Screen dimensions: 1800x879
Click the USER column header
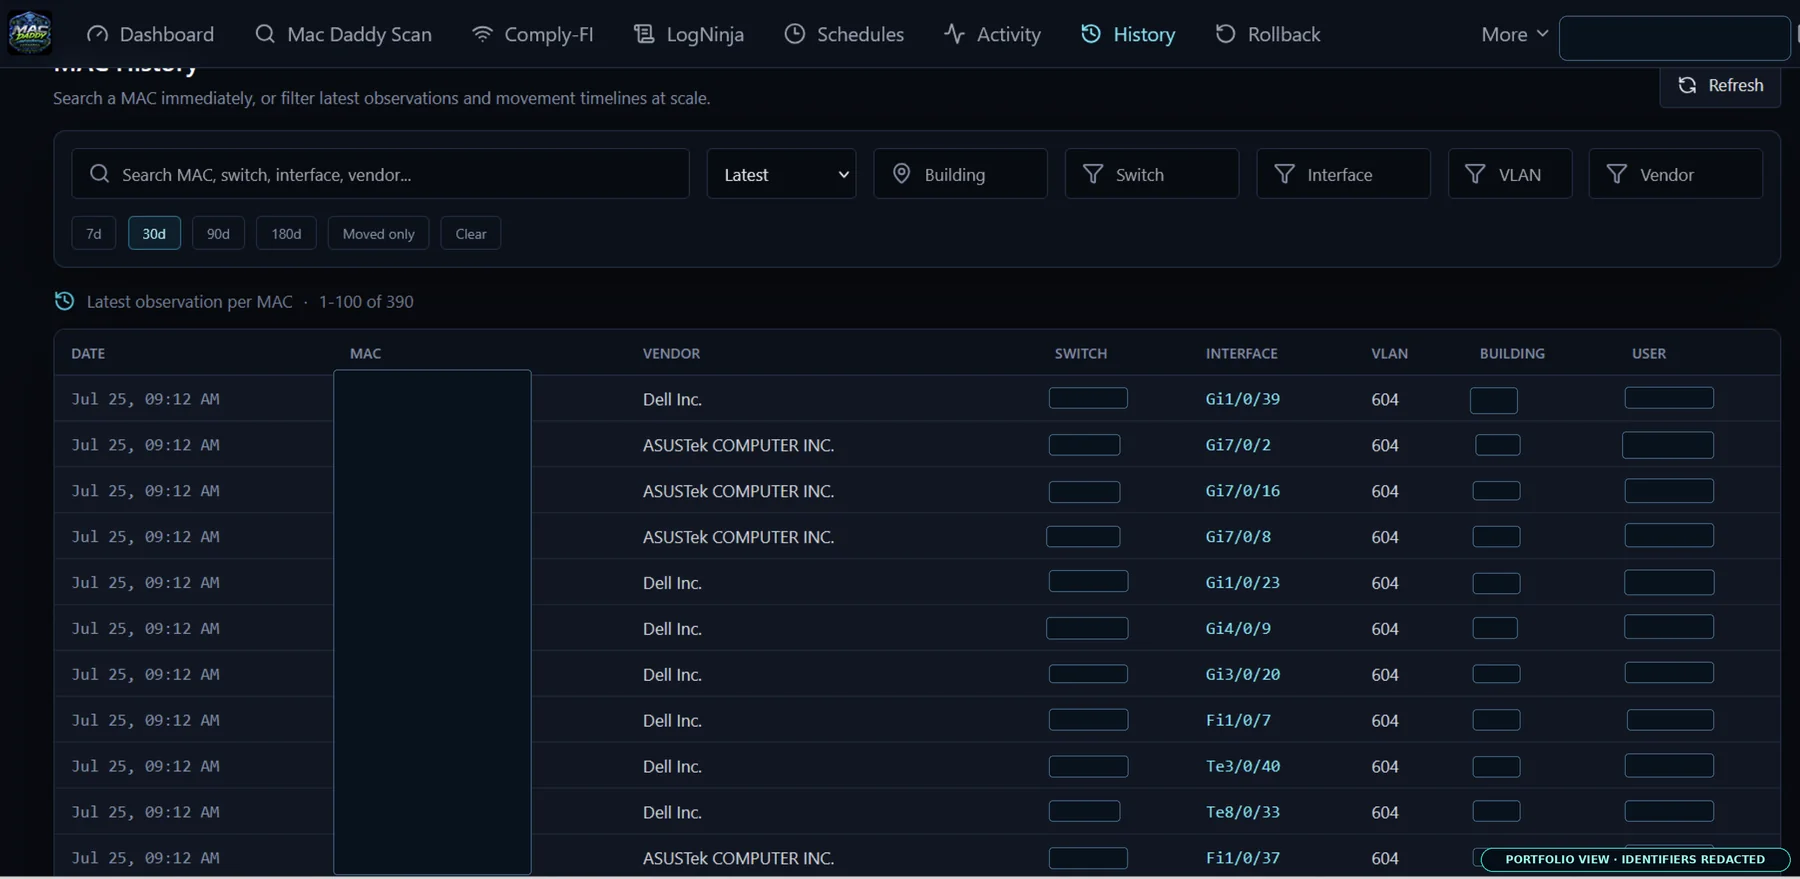pyautogui.click(x=1649, y=354)
